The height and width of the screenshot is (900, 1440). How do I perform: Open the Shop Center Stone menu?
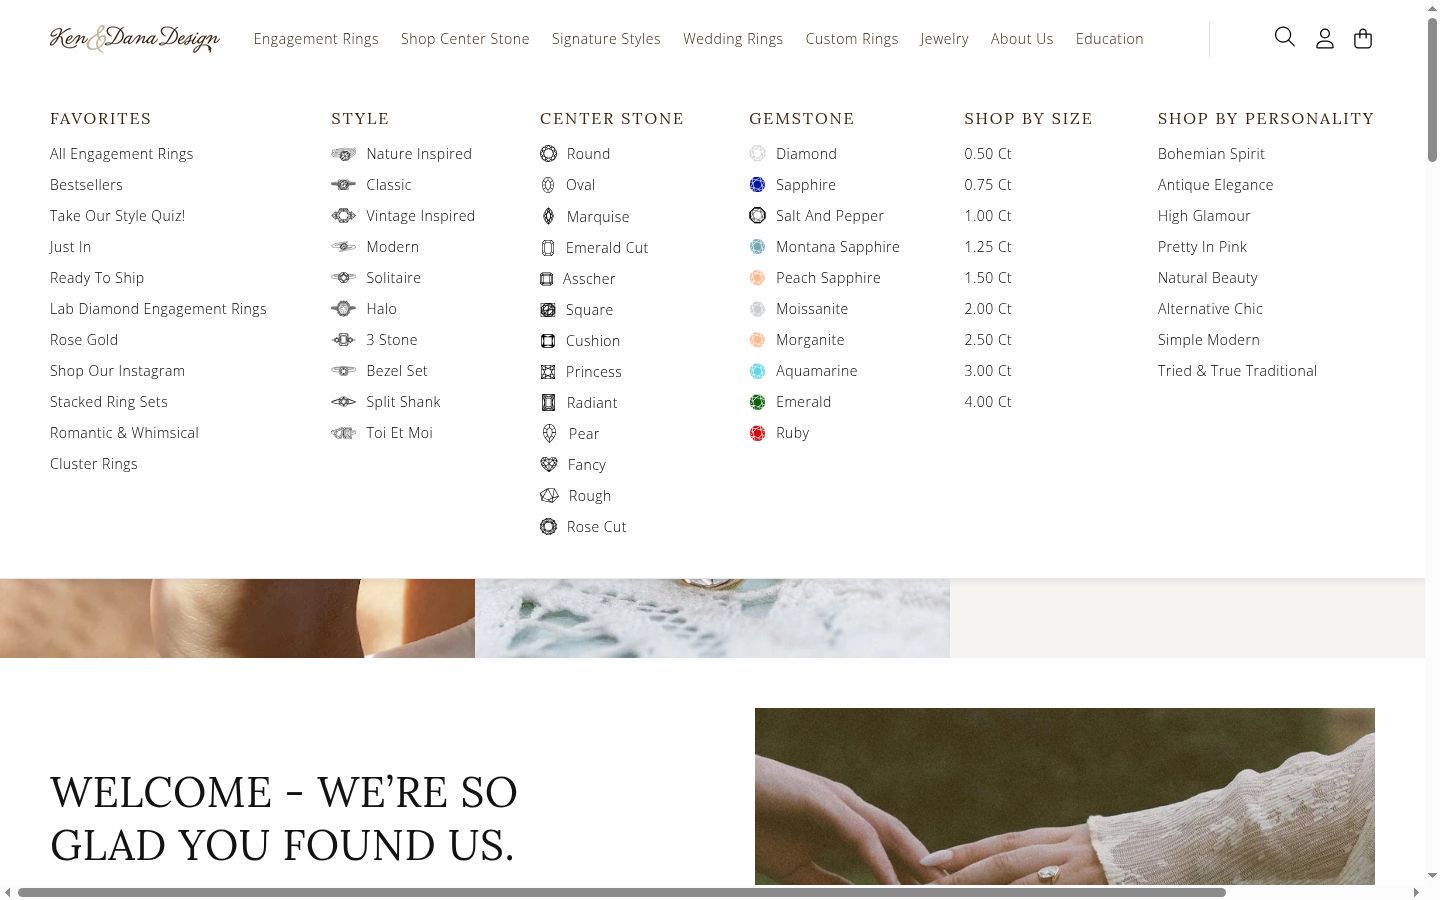[465, 39]
